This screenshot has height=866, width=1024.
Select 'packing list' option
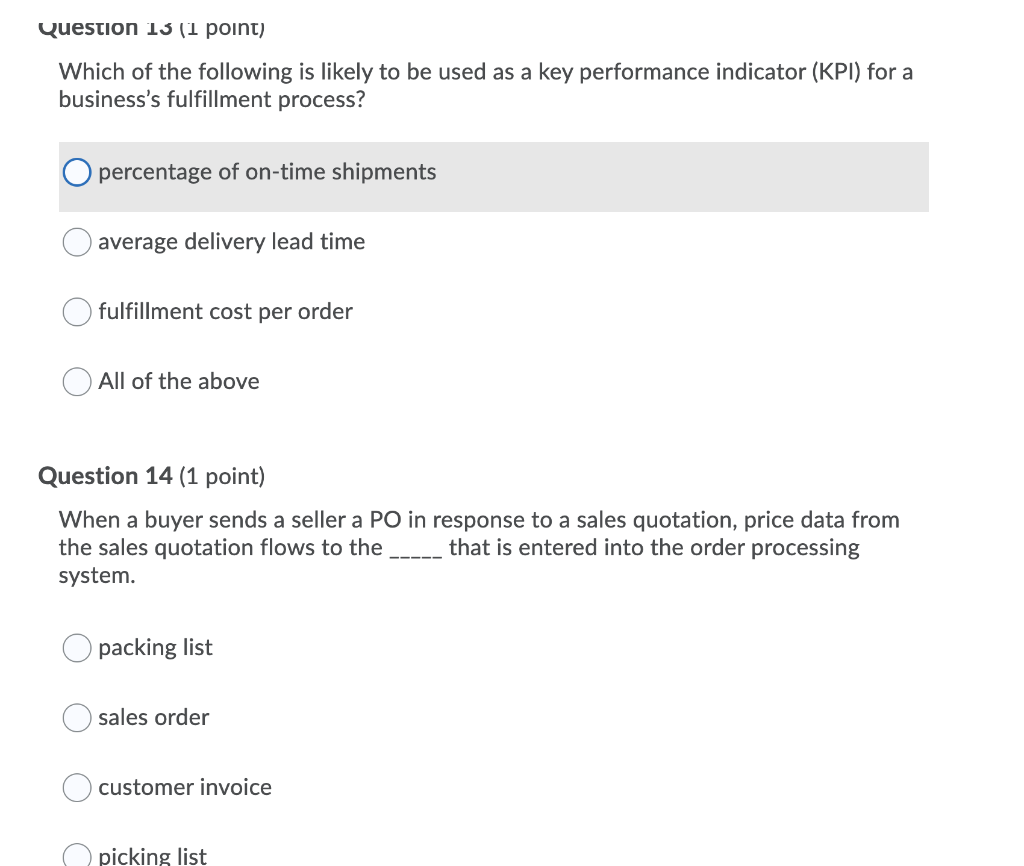76,648
